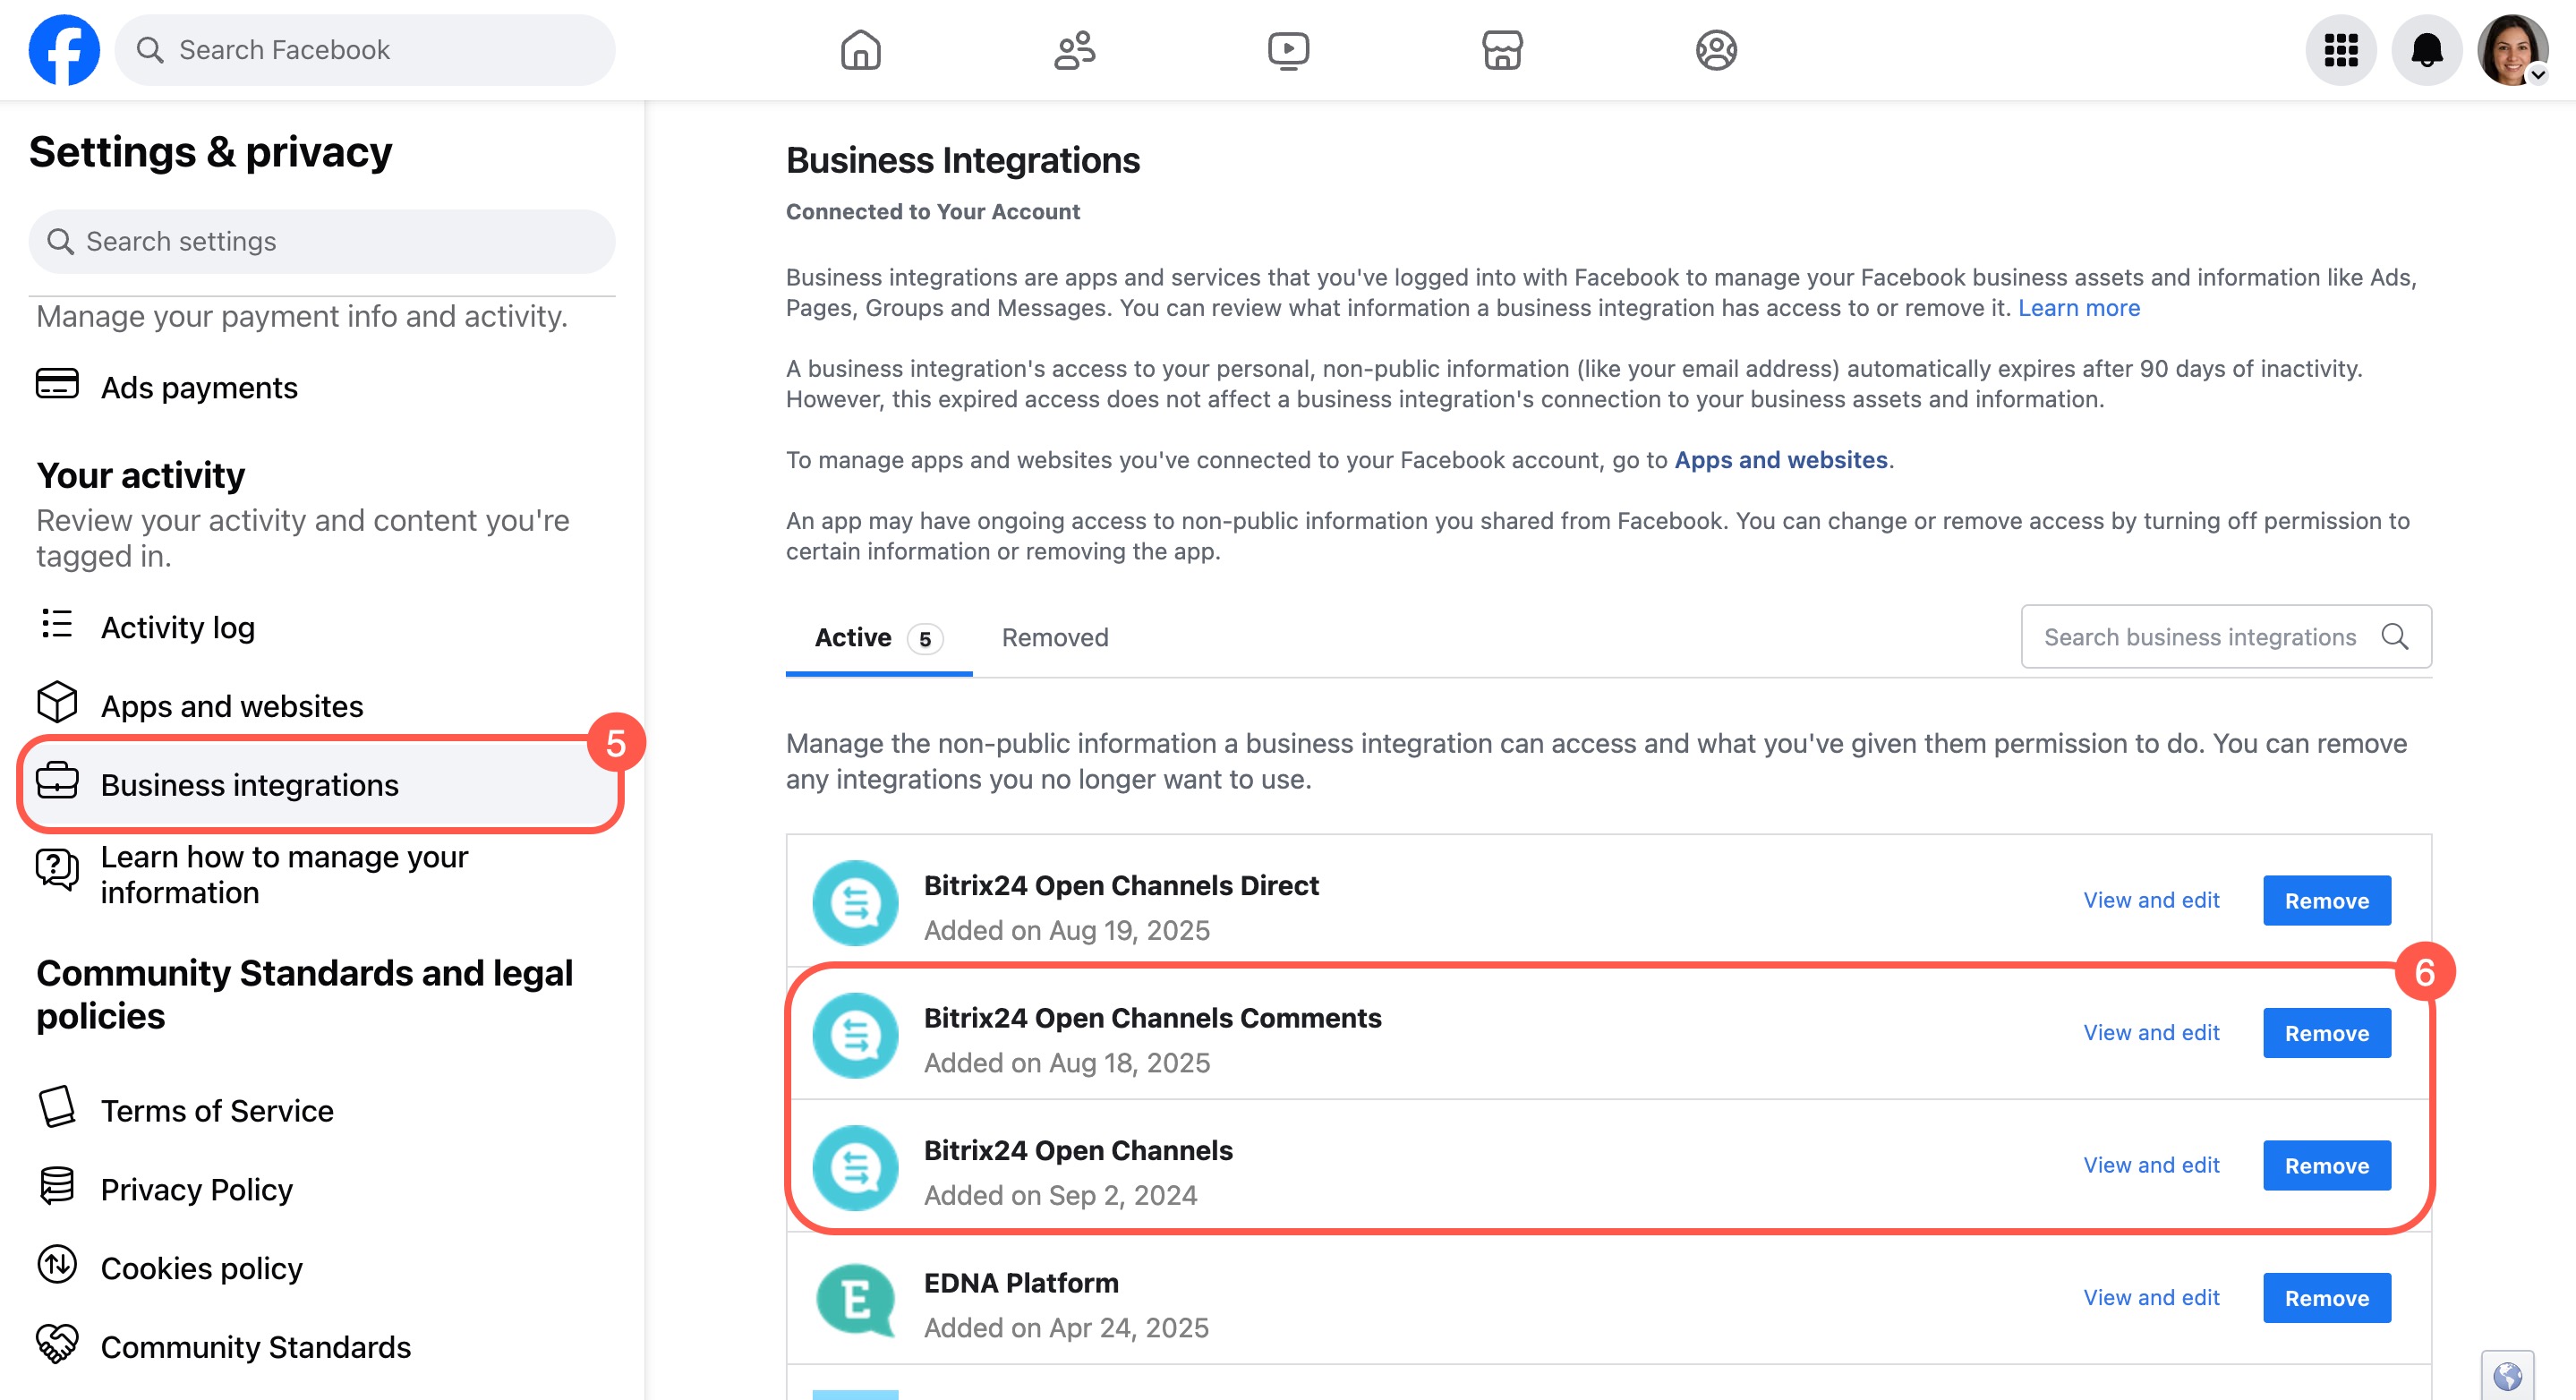2576x1400 pixels.
Task: Click the Facebook logo icon
Action: (64, 50)
